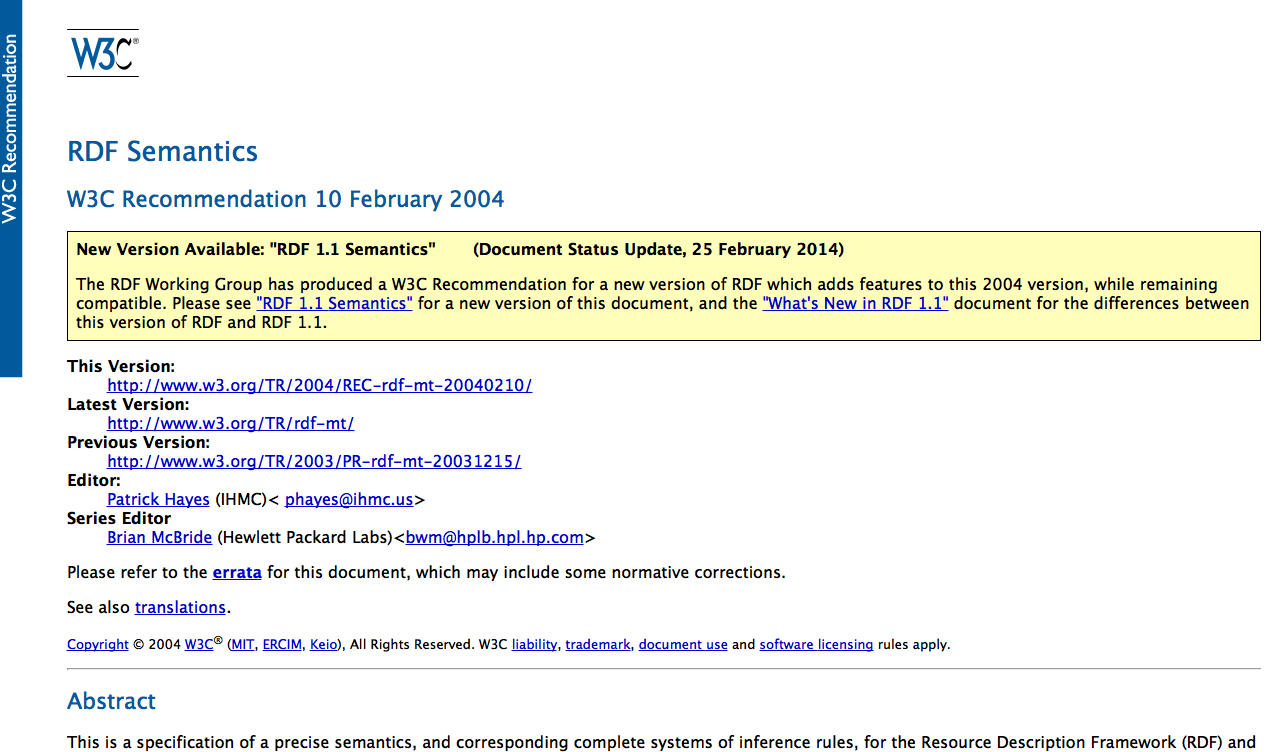Visit Patrick Hayes' editor link

click(x=158, y=499)
